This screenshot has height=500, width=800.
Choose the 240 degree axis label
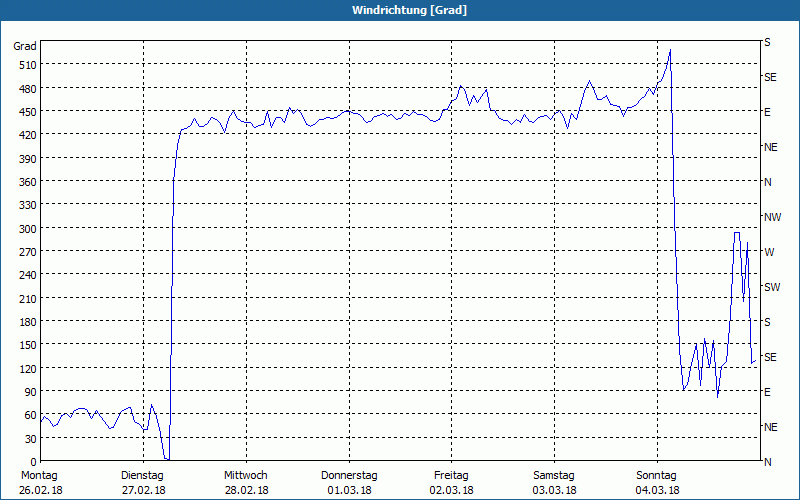coord(28,276)
